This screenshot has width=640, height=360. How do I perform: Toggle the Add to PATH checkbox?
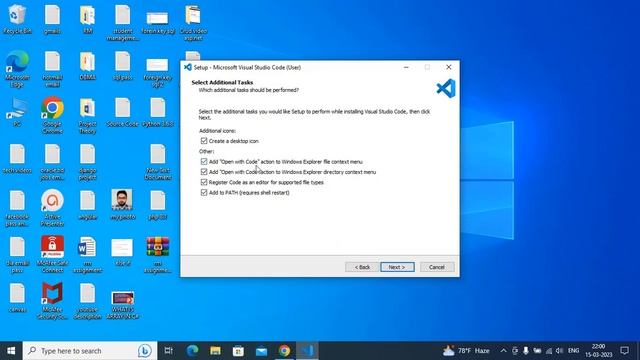(x=204, y=192)
